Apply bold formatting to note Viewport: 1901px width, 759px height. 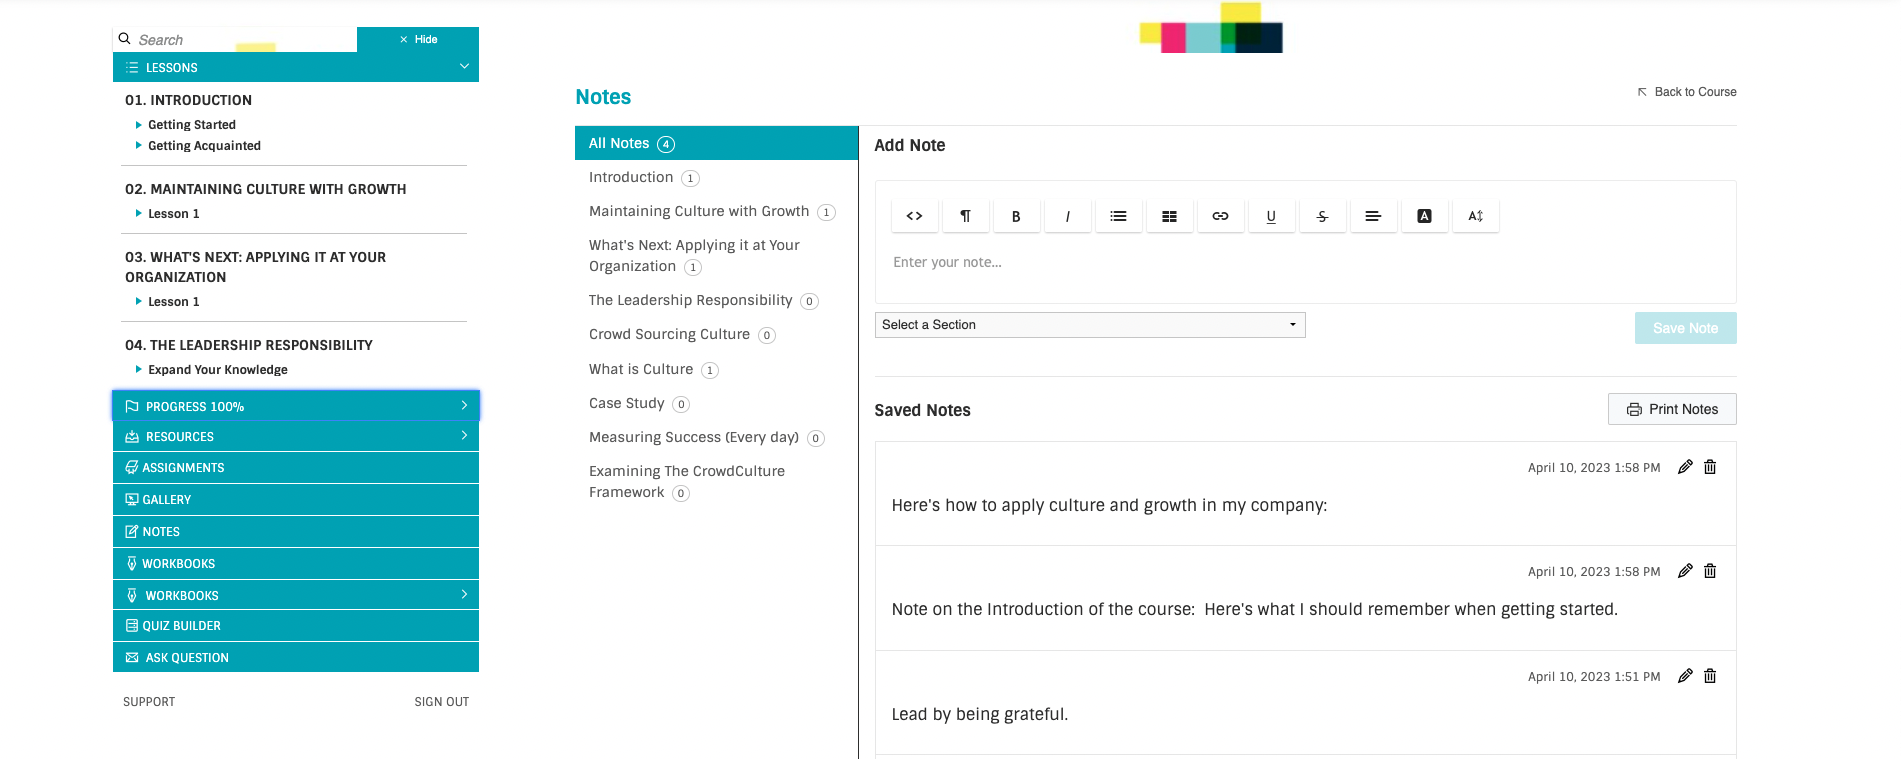click(x=1016, y=216)
